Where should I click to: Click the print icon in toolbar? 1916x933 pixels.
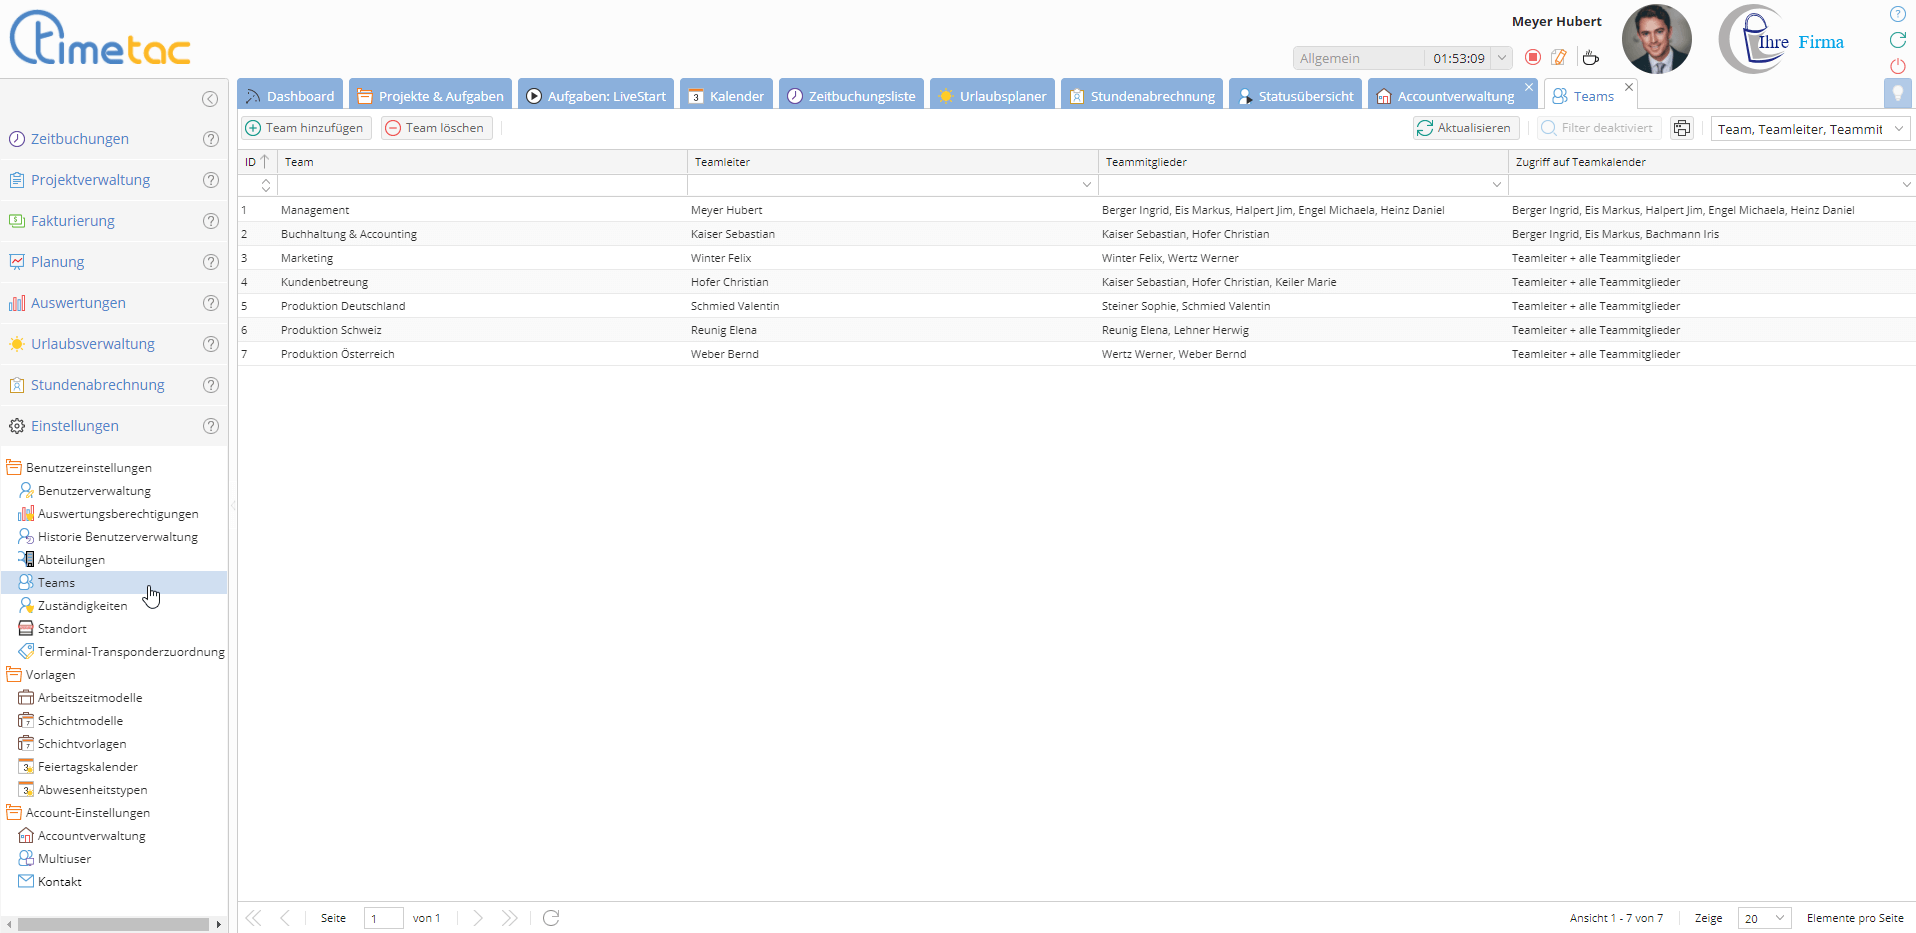click(1682, 128)
